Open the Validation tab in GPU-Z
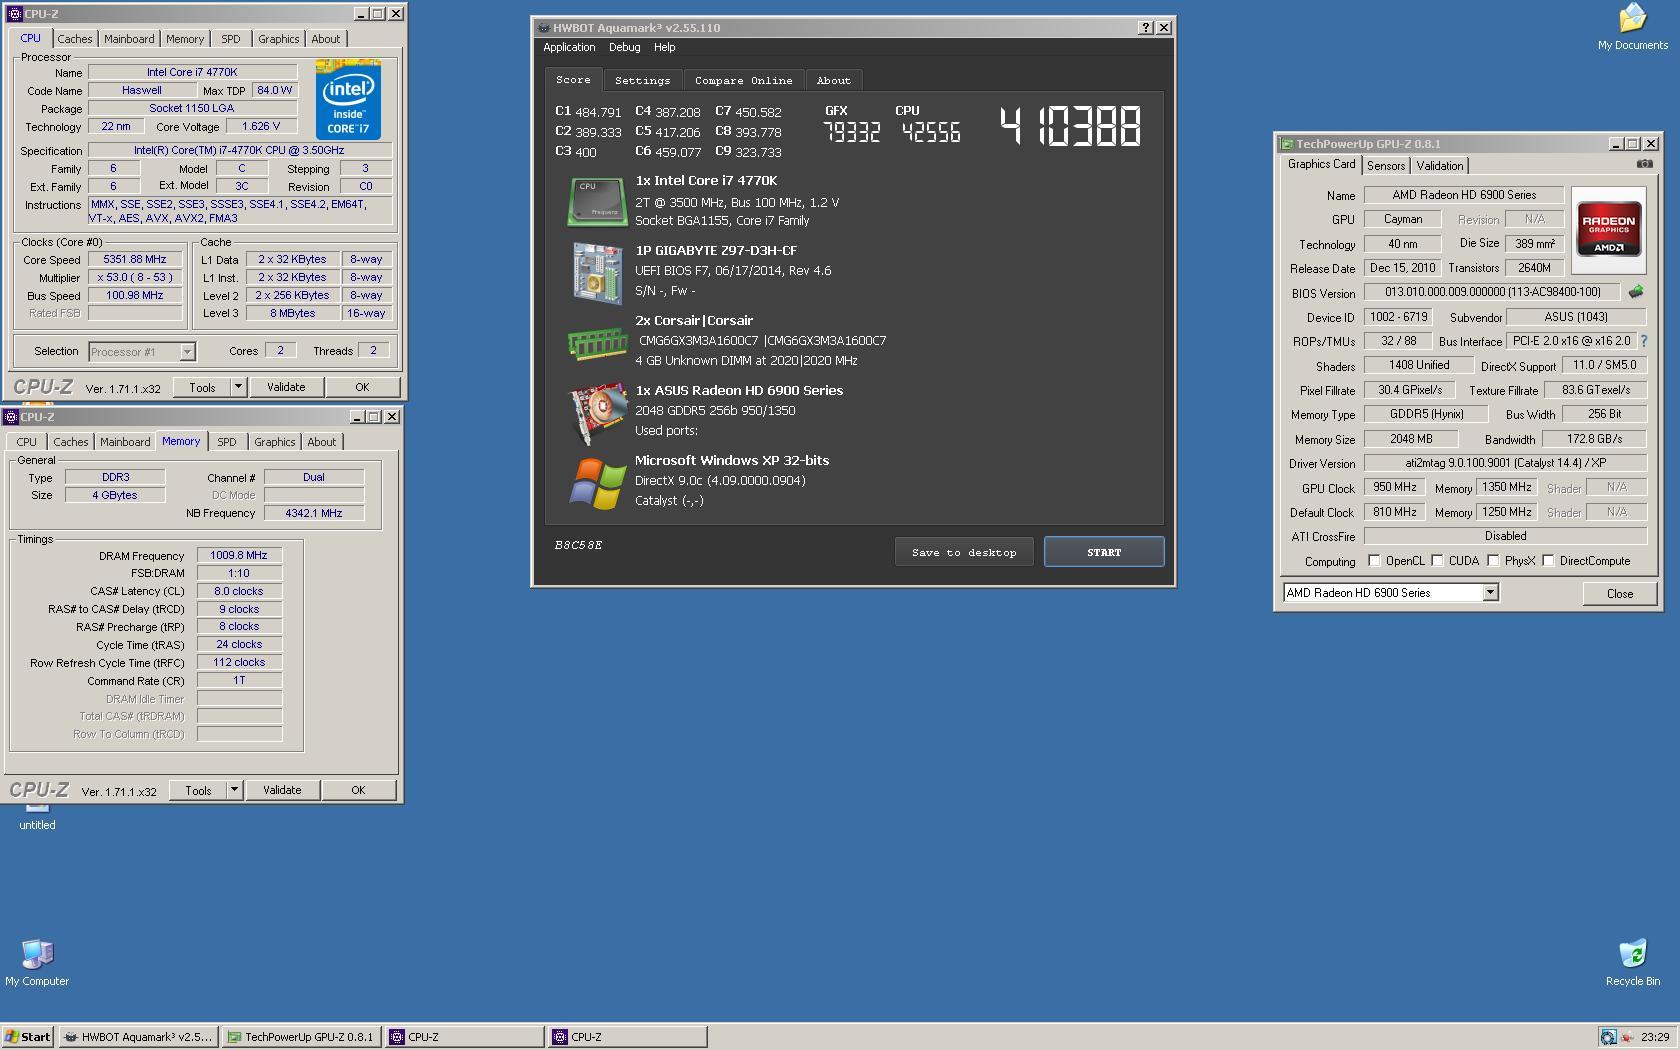Image resolution: width=1680 pixels, height=1050 pixels. coord(1439,166)
